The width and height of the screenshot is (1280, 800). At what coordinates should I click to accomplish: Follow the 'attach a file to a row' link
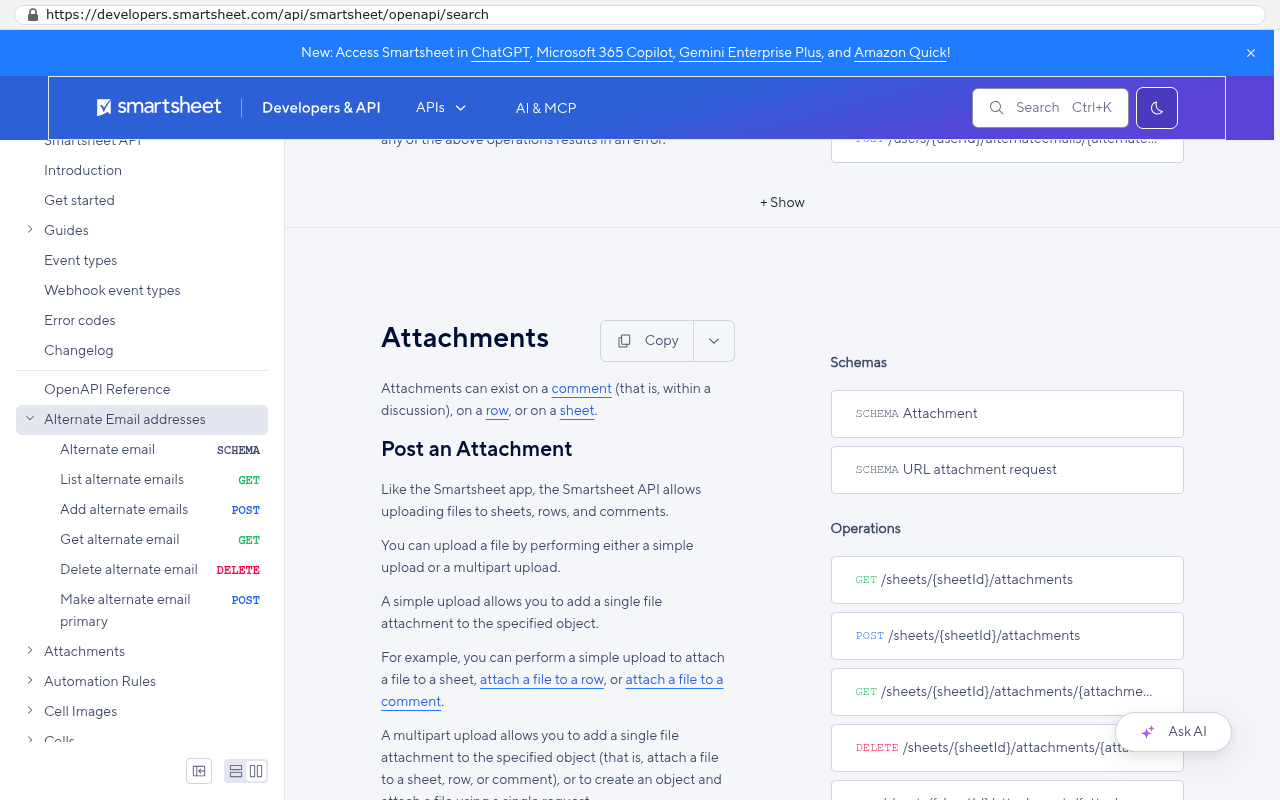[x=542, y=679]
